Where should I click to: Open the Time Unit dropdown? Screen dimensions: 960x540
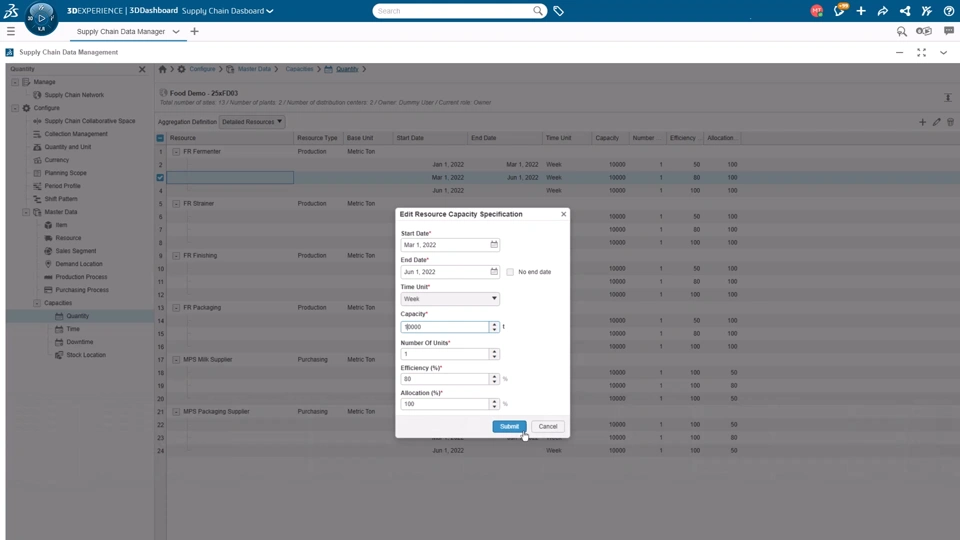point(450,299)
